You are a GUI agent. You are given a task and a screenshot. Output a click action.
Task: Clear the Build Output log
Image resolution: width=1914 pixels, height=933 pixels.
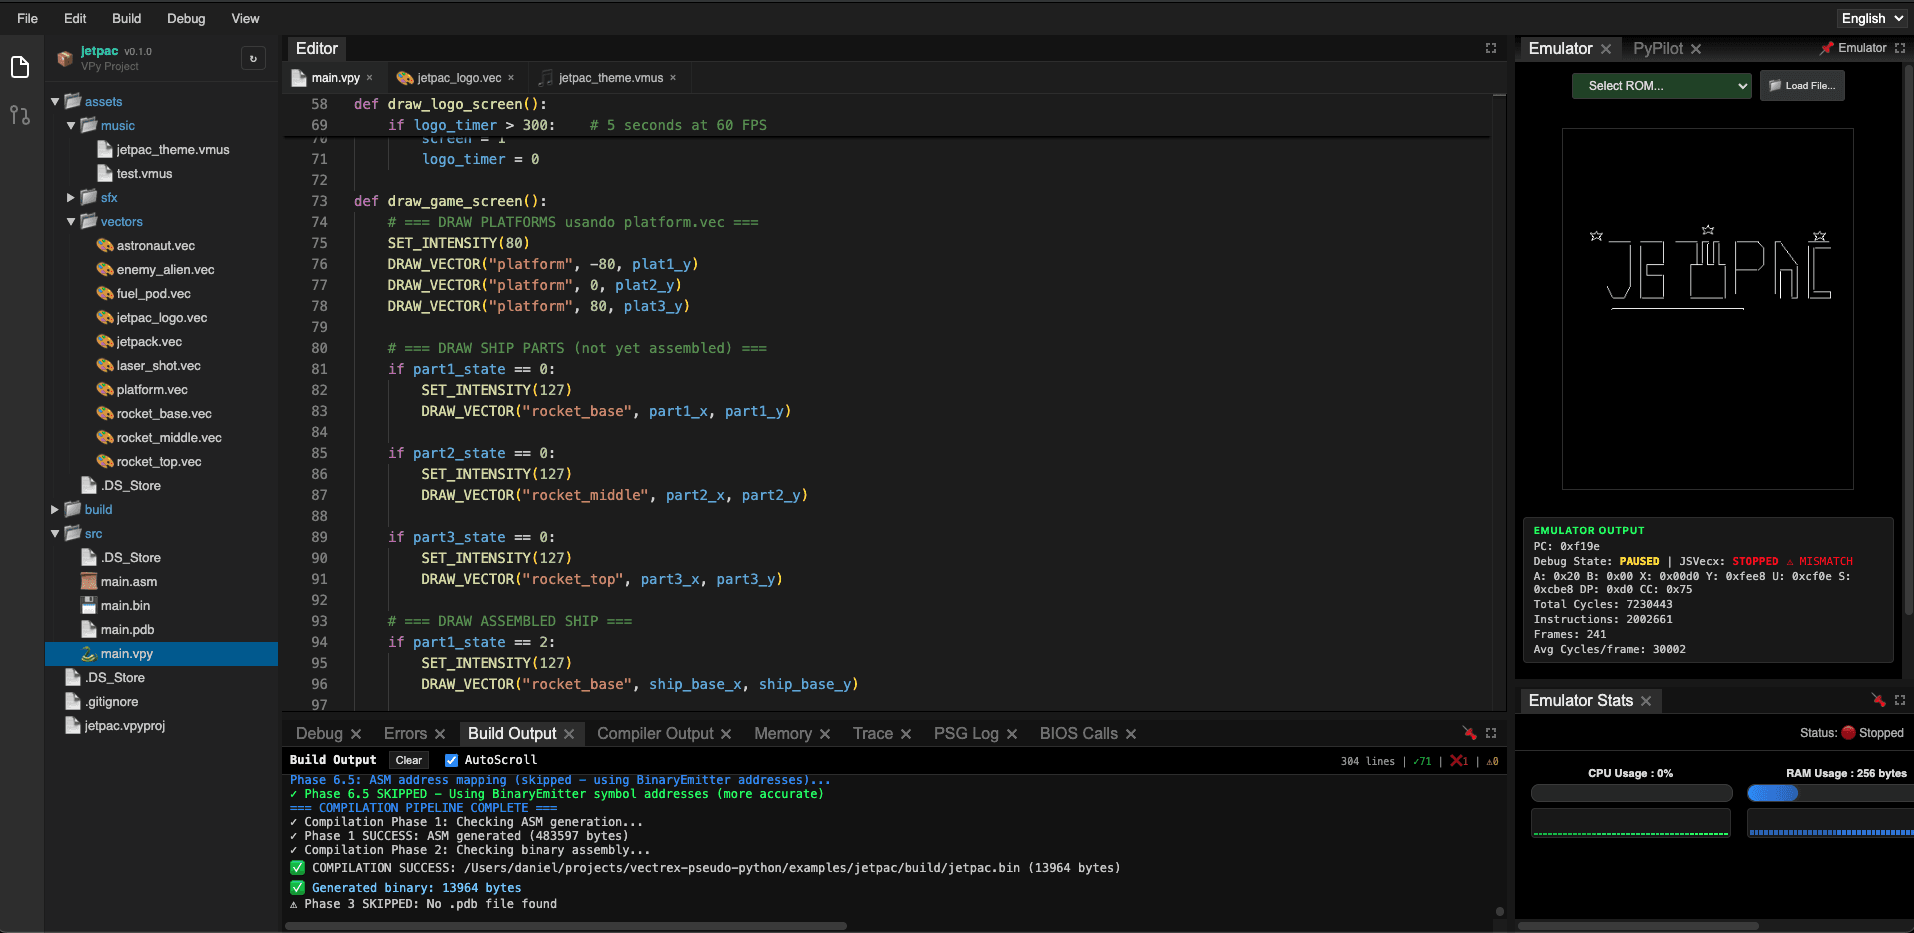pyautogui.click(x=408, y=760)
